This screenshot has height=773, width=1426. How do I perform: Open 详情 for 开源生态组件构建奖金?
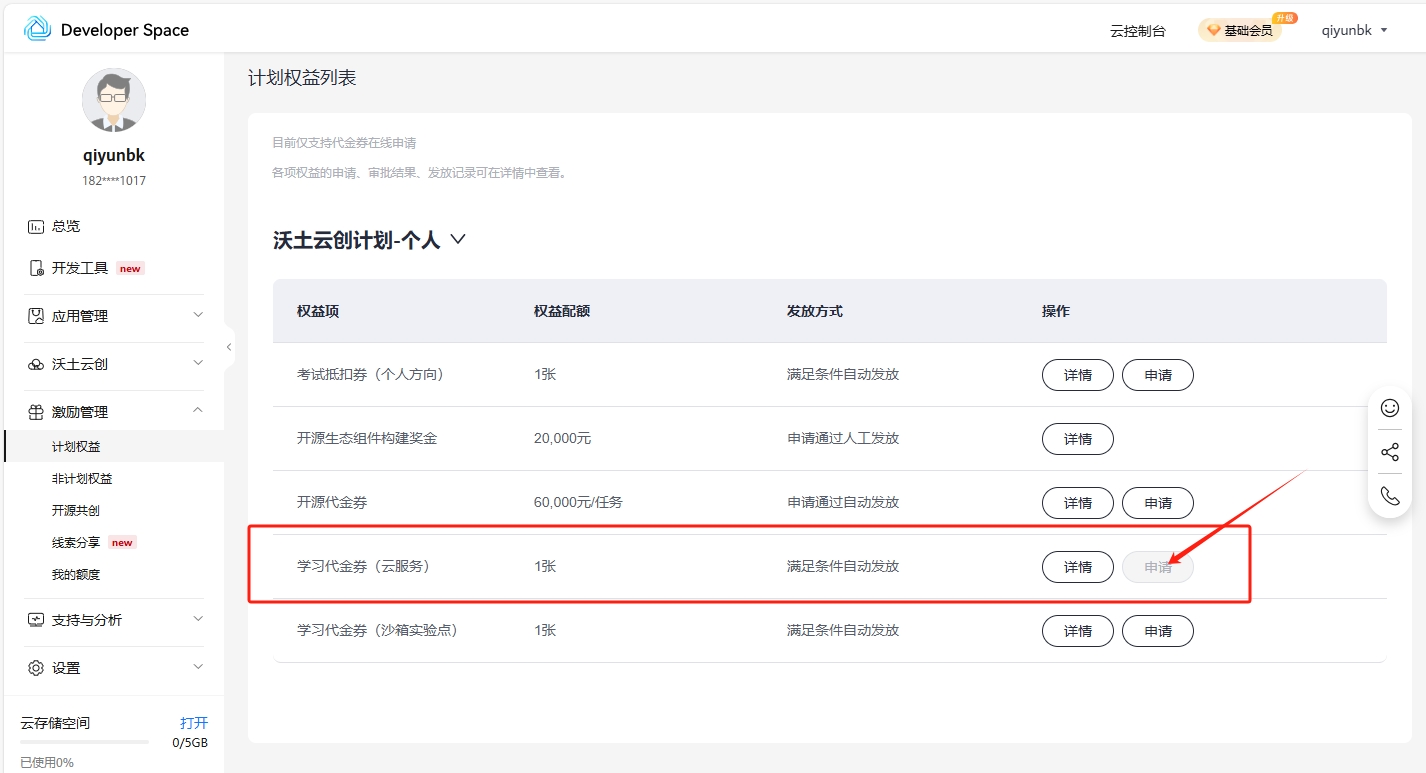coord(1078,439)
